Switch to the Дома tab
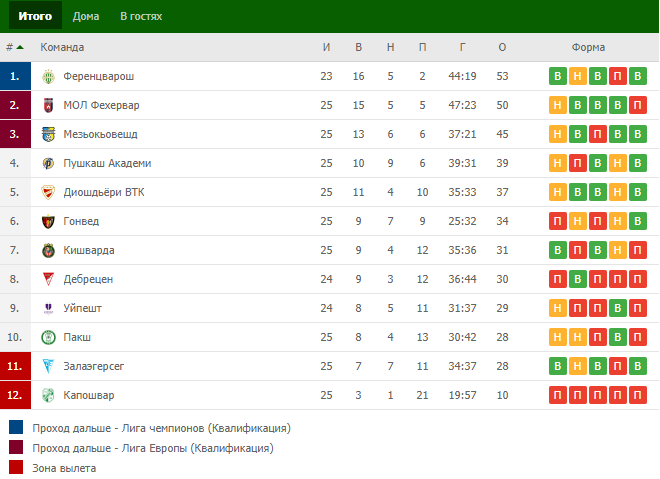 click(86, 17)
